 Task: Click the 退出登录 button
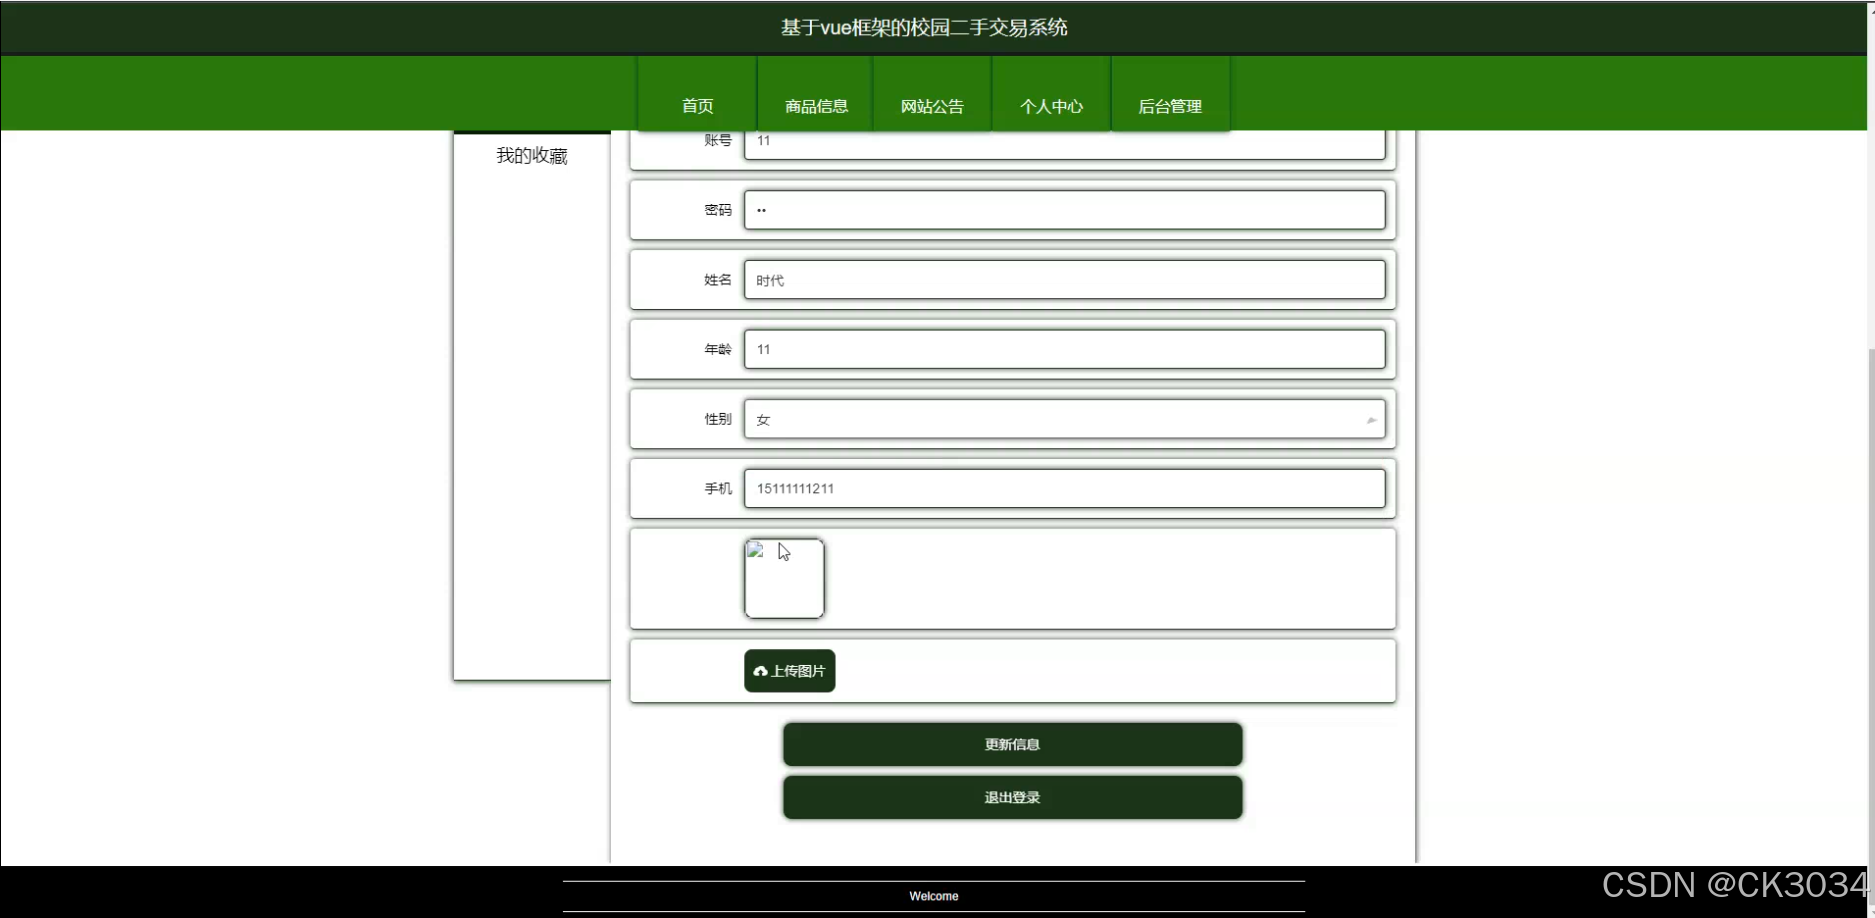coord(1012,797)
